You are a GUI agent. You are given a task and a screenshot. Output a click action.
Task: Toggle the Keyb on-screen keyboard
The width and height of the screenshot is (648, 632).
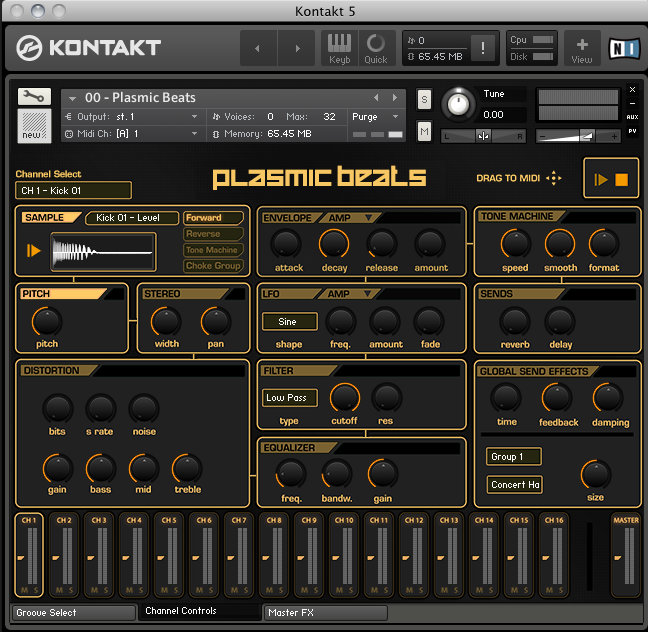pos(339,48)
